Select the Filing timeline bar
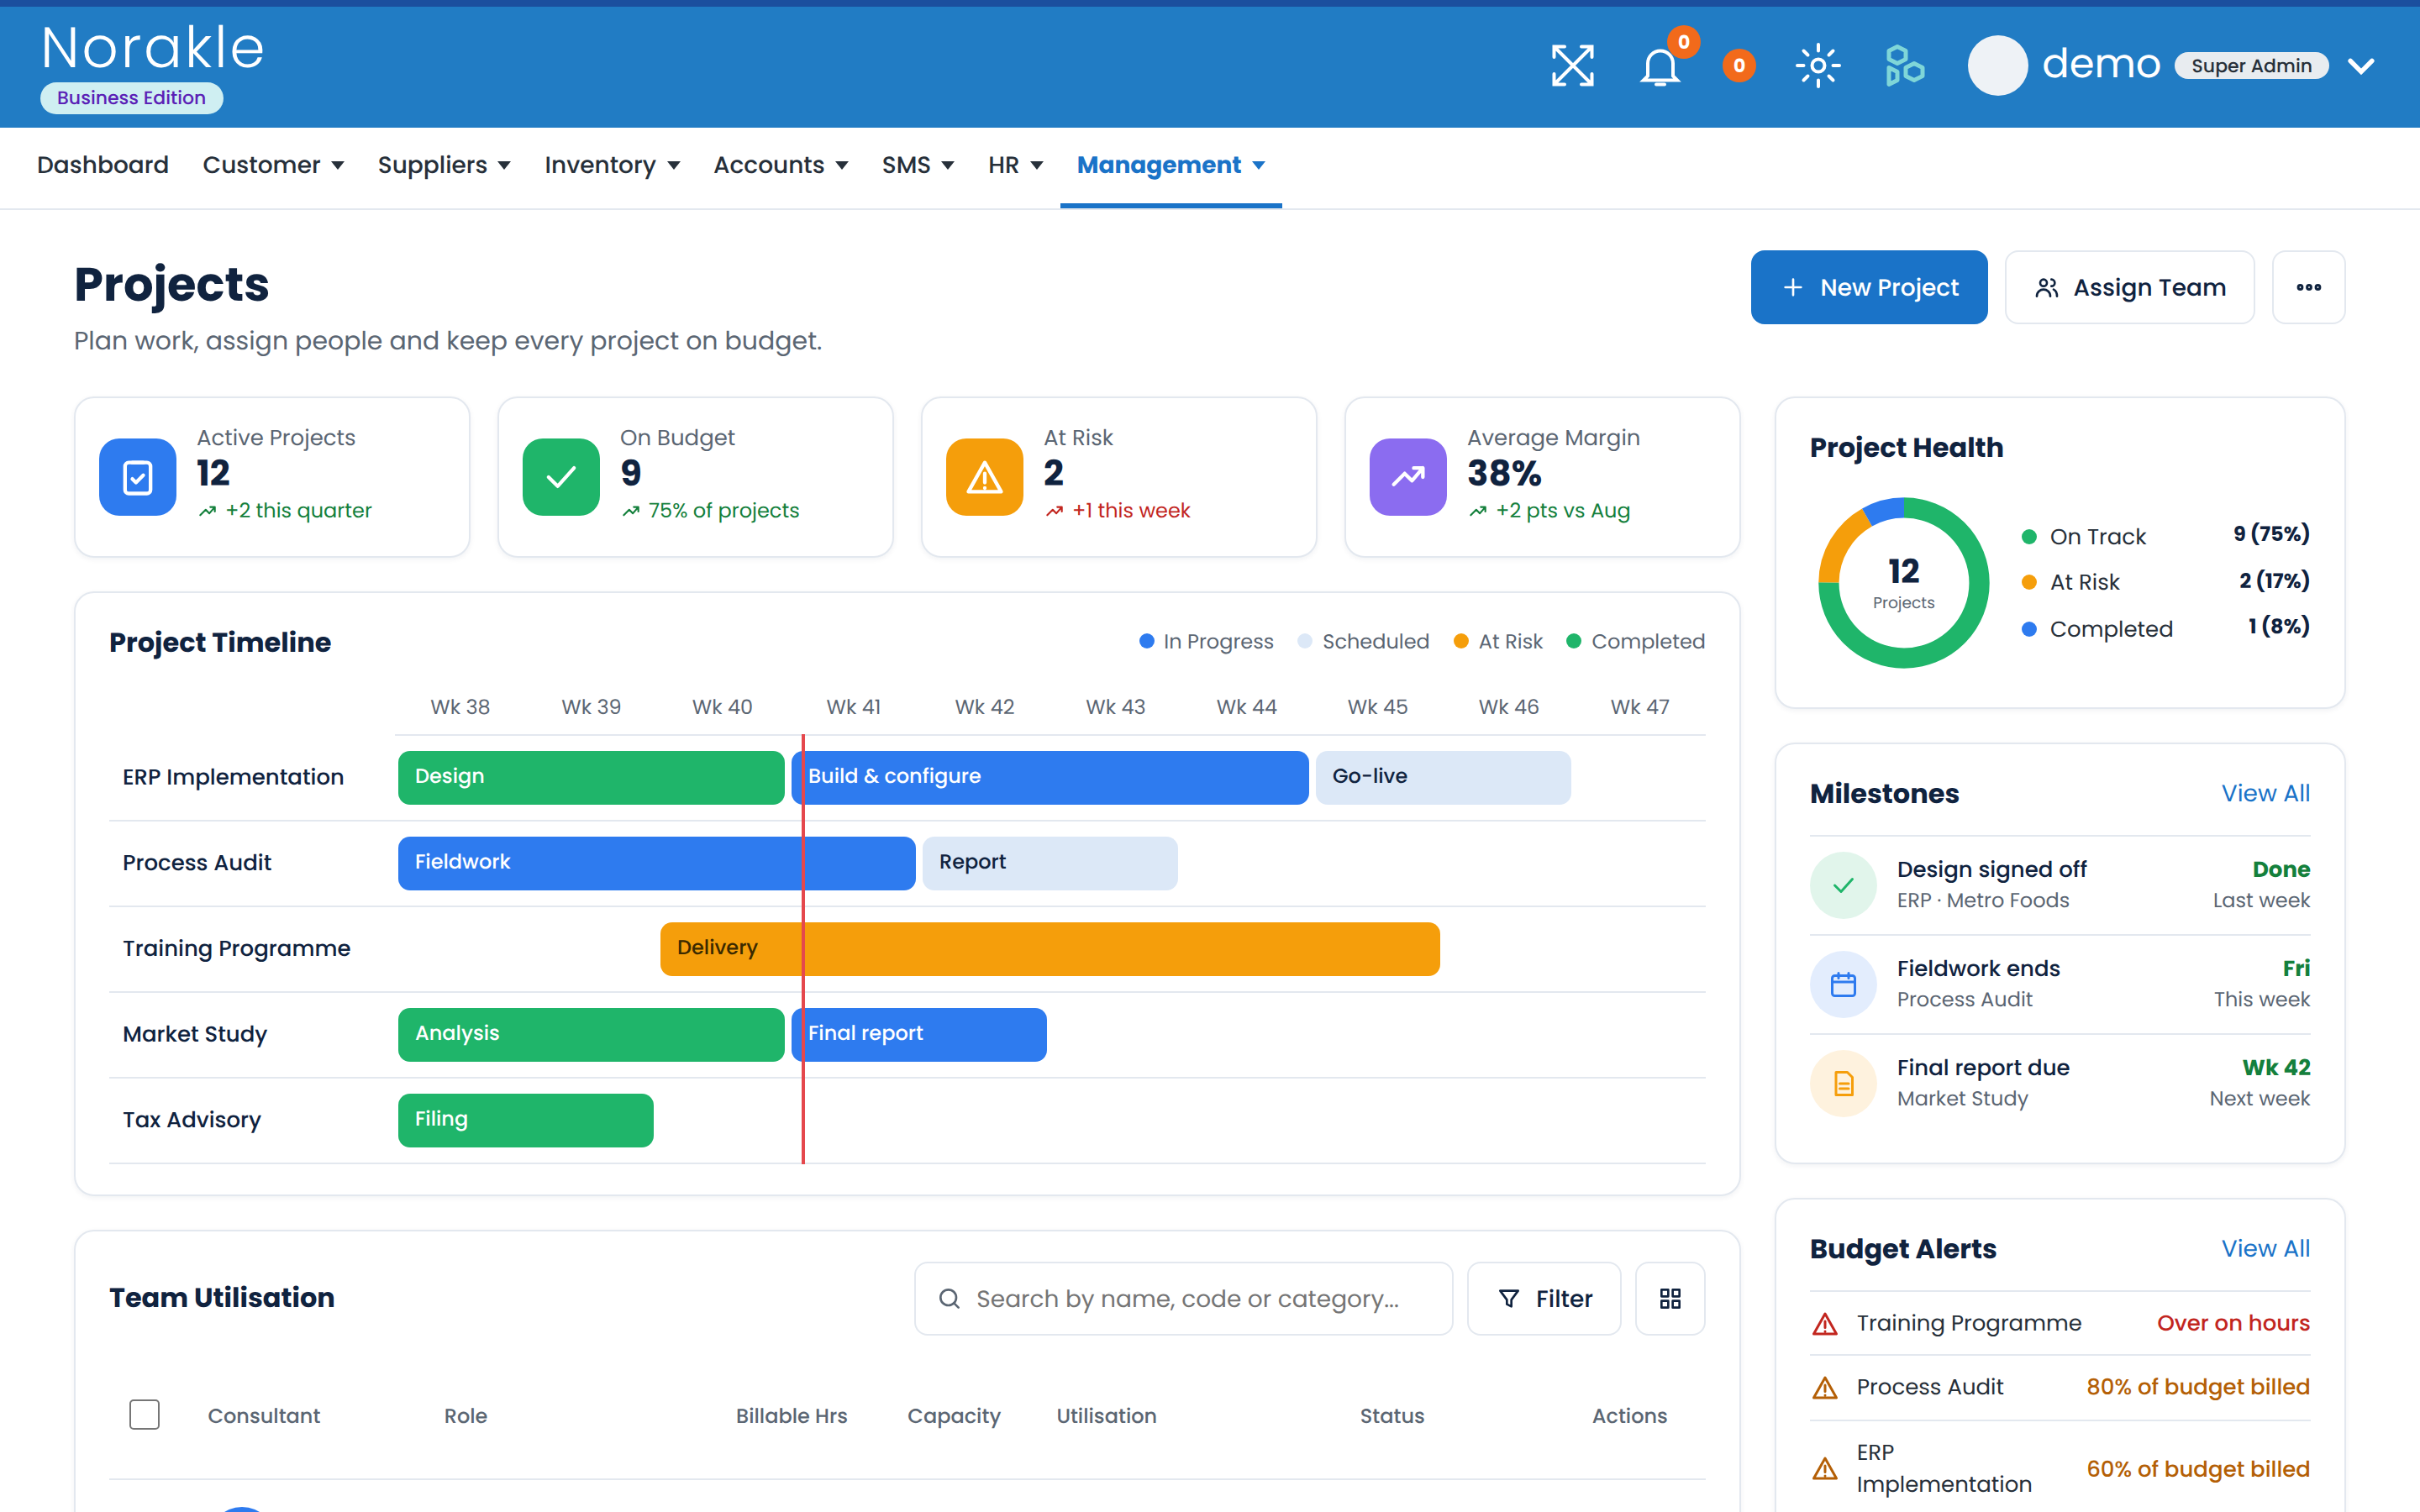The height and width of the screenshot is (1512, 2420). click(526, 1120)
